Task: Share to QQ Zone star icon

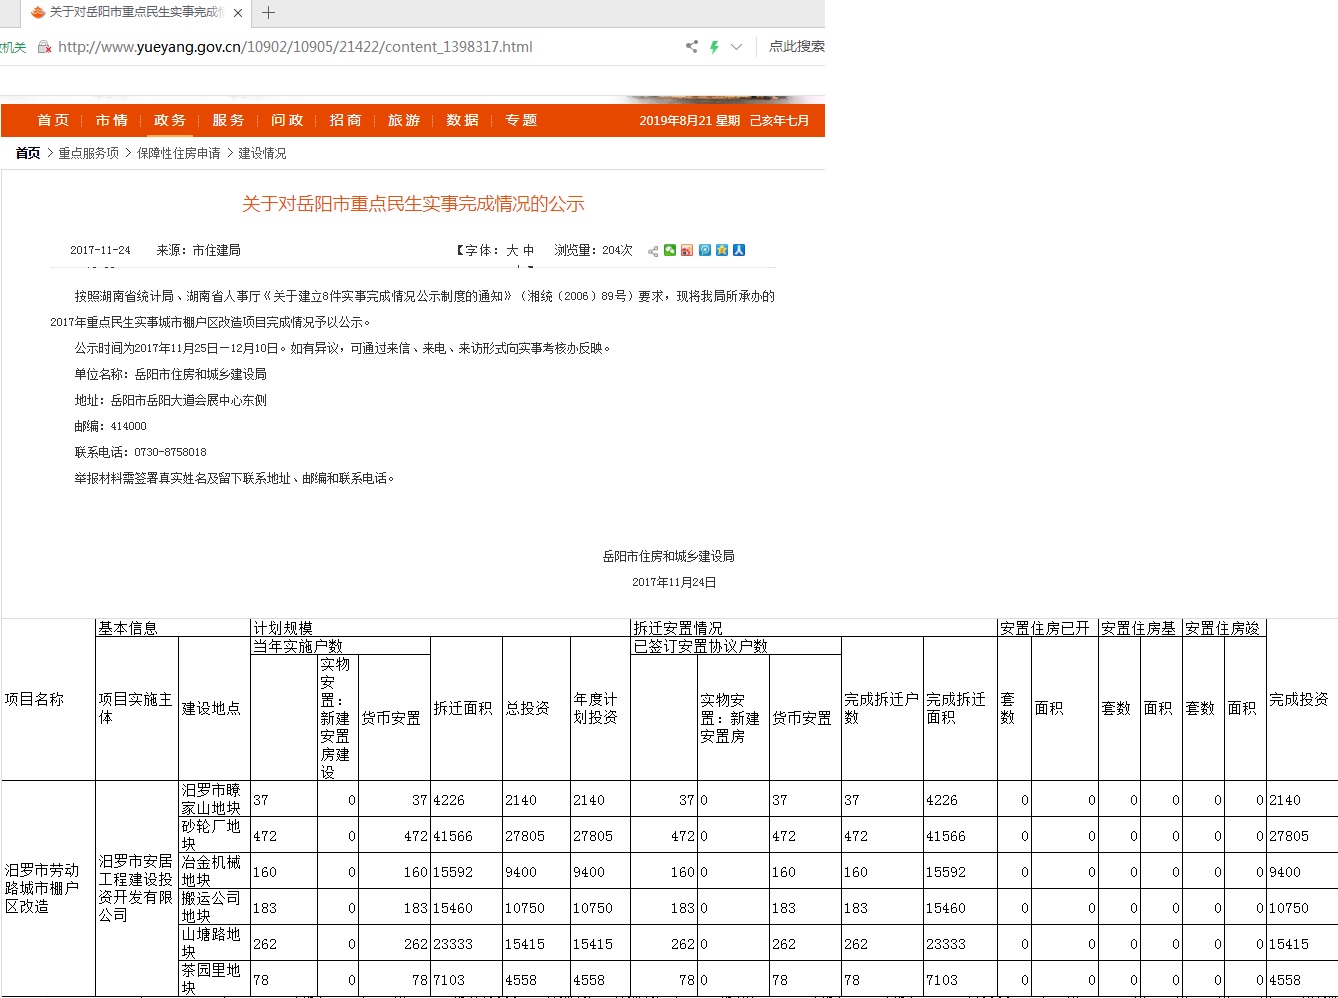Action: 722,250
